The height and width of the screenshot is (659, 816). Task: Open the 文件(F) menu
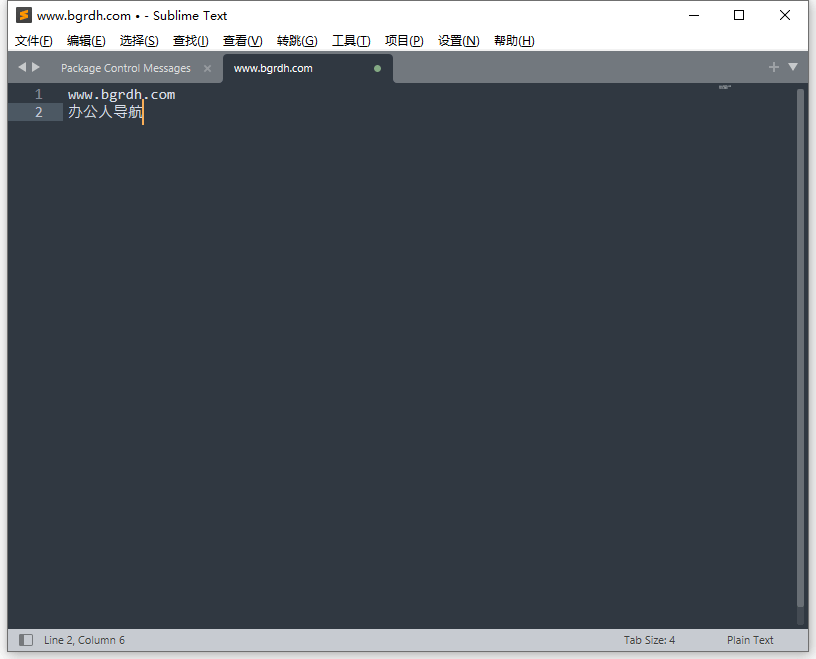(x=33, y=41)
